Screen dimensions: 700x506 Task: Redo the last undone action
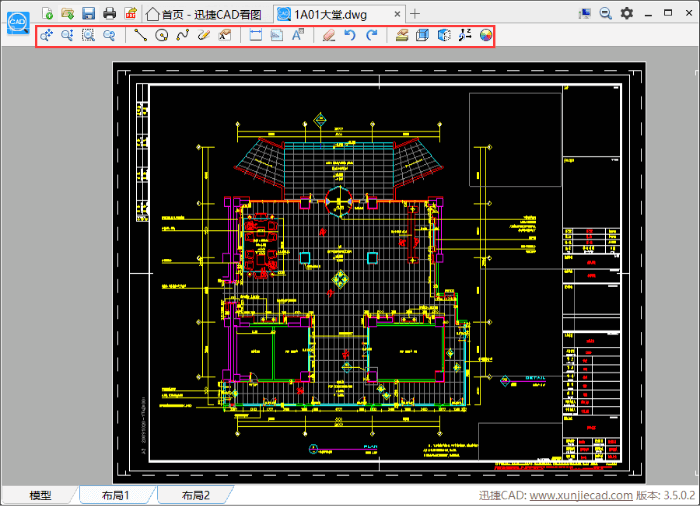371,36
